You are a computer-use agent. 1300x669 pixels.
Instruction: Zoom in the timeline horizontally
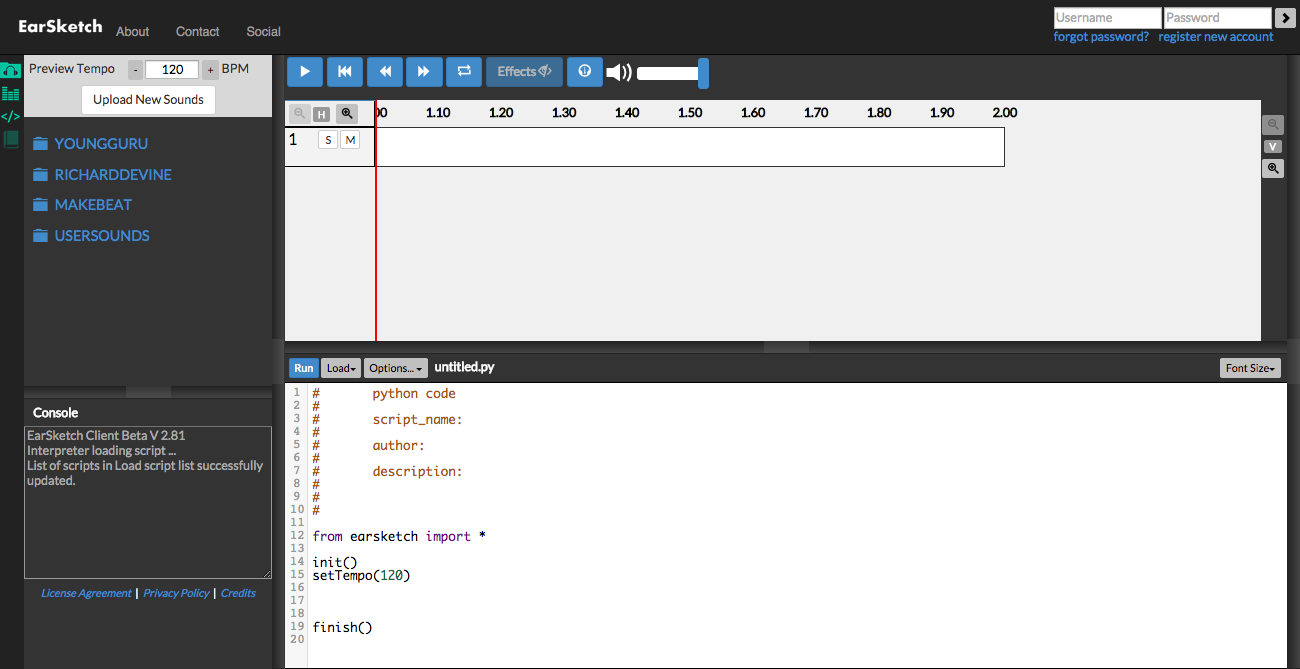[x=346, y=114]
